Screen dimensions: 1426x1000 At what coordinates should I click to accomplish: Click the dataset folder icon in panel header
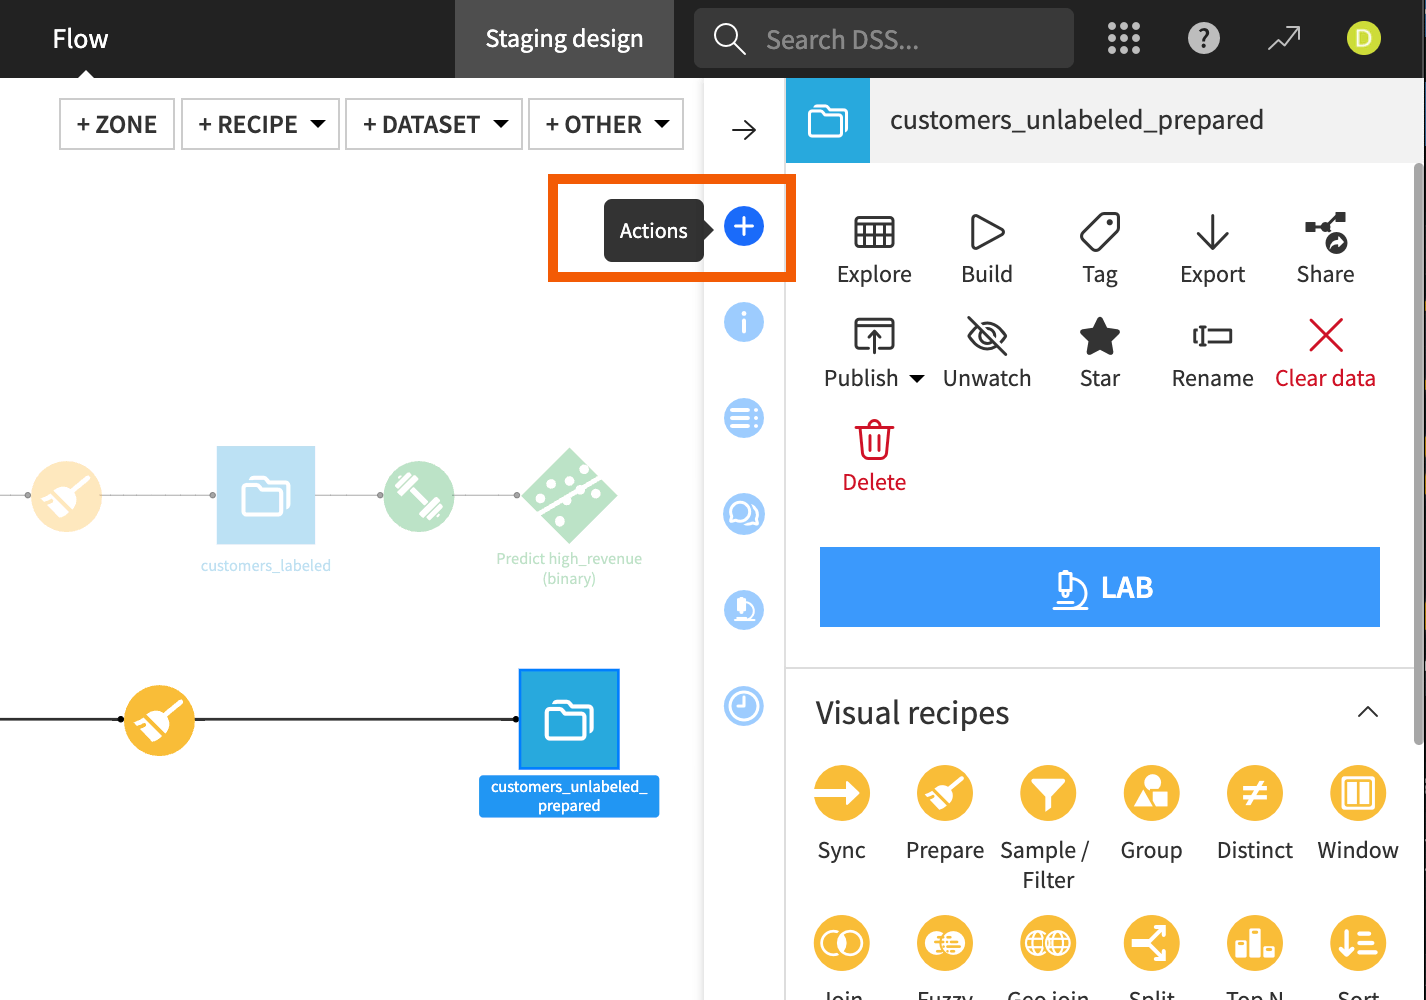[x=828, y=120]
